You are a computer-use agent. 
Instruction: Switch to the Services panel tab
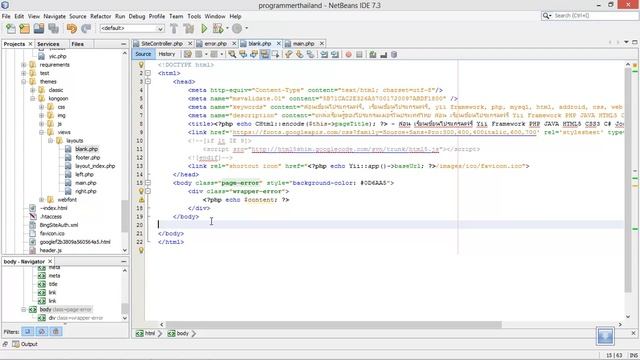pyautogui.click(x=48, y=44)
